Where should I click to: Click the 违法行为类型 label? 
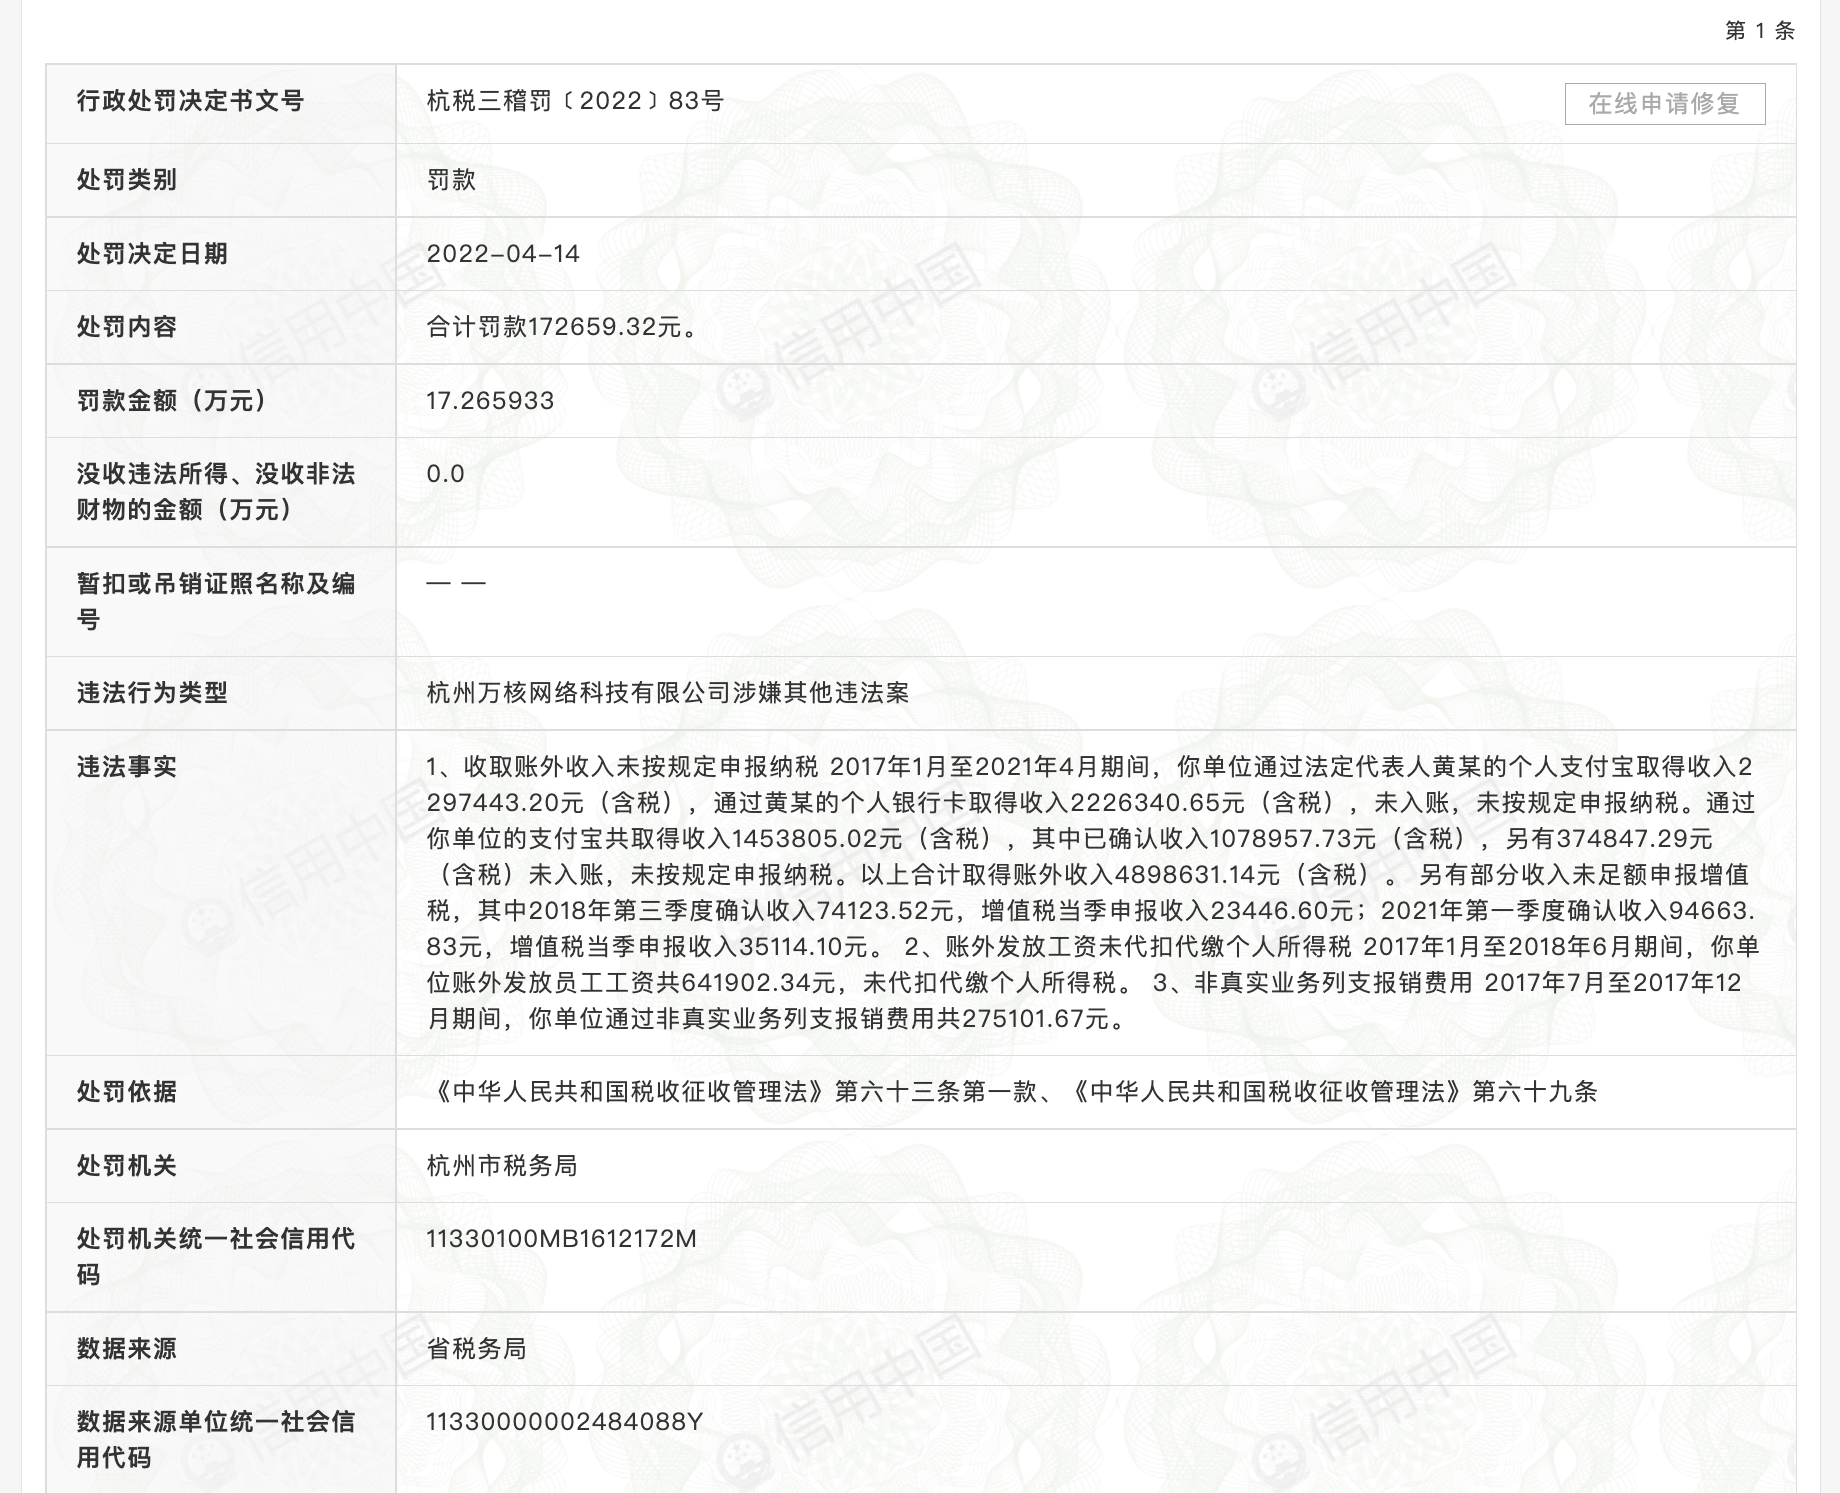coord(152,693)
